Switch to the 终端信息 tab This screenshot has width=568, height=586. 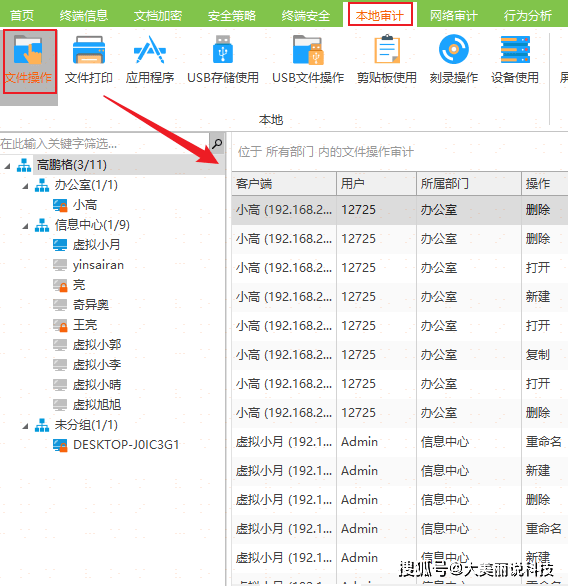84,16
